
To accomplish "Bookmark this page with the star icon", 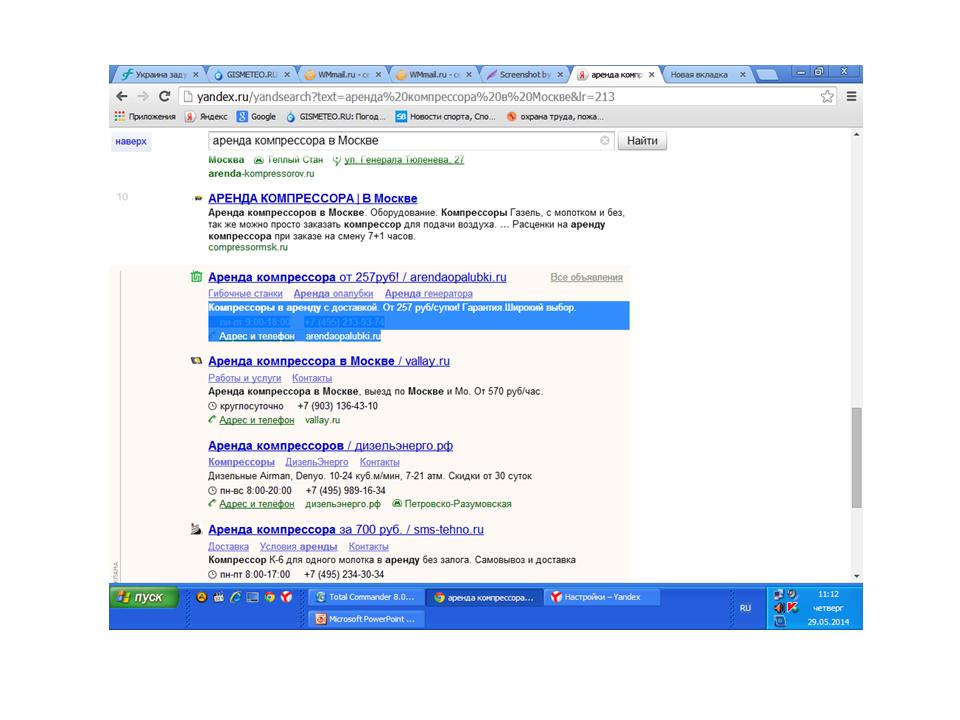I will (x=827, y=96).
